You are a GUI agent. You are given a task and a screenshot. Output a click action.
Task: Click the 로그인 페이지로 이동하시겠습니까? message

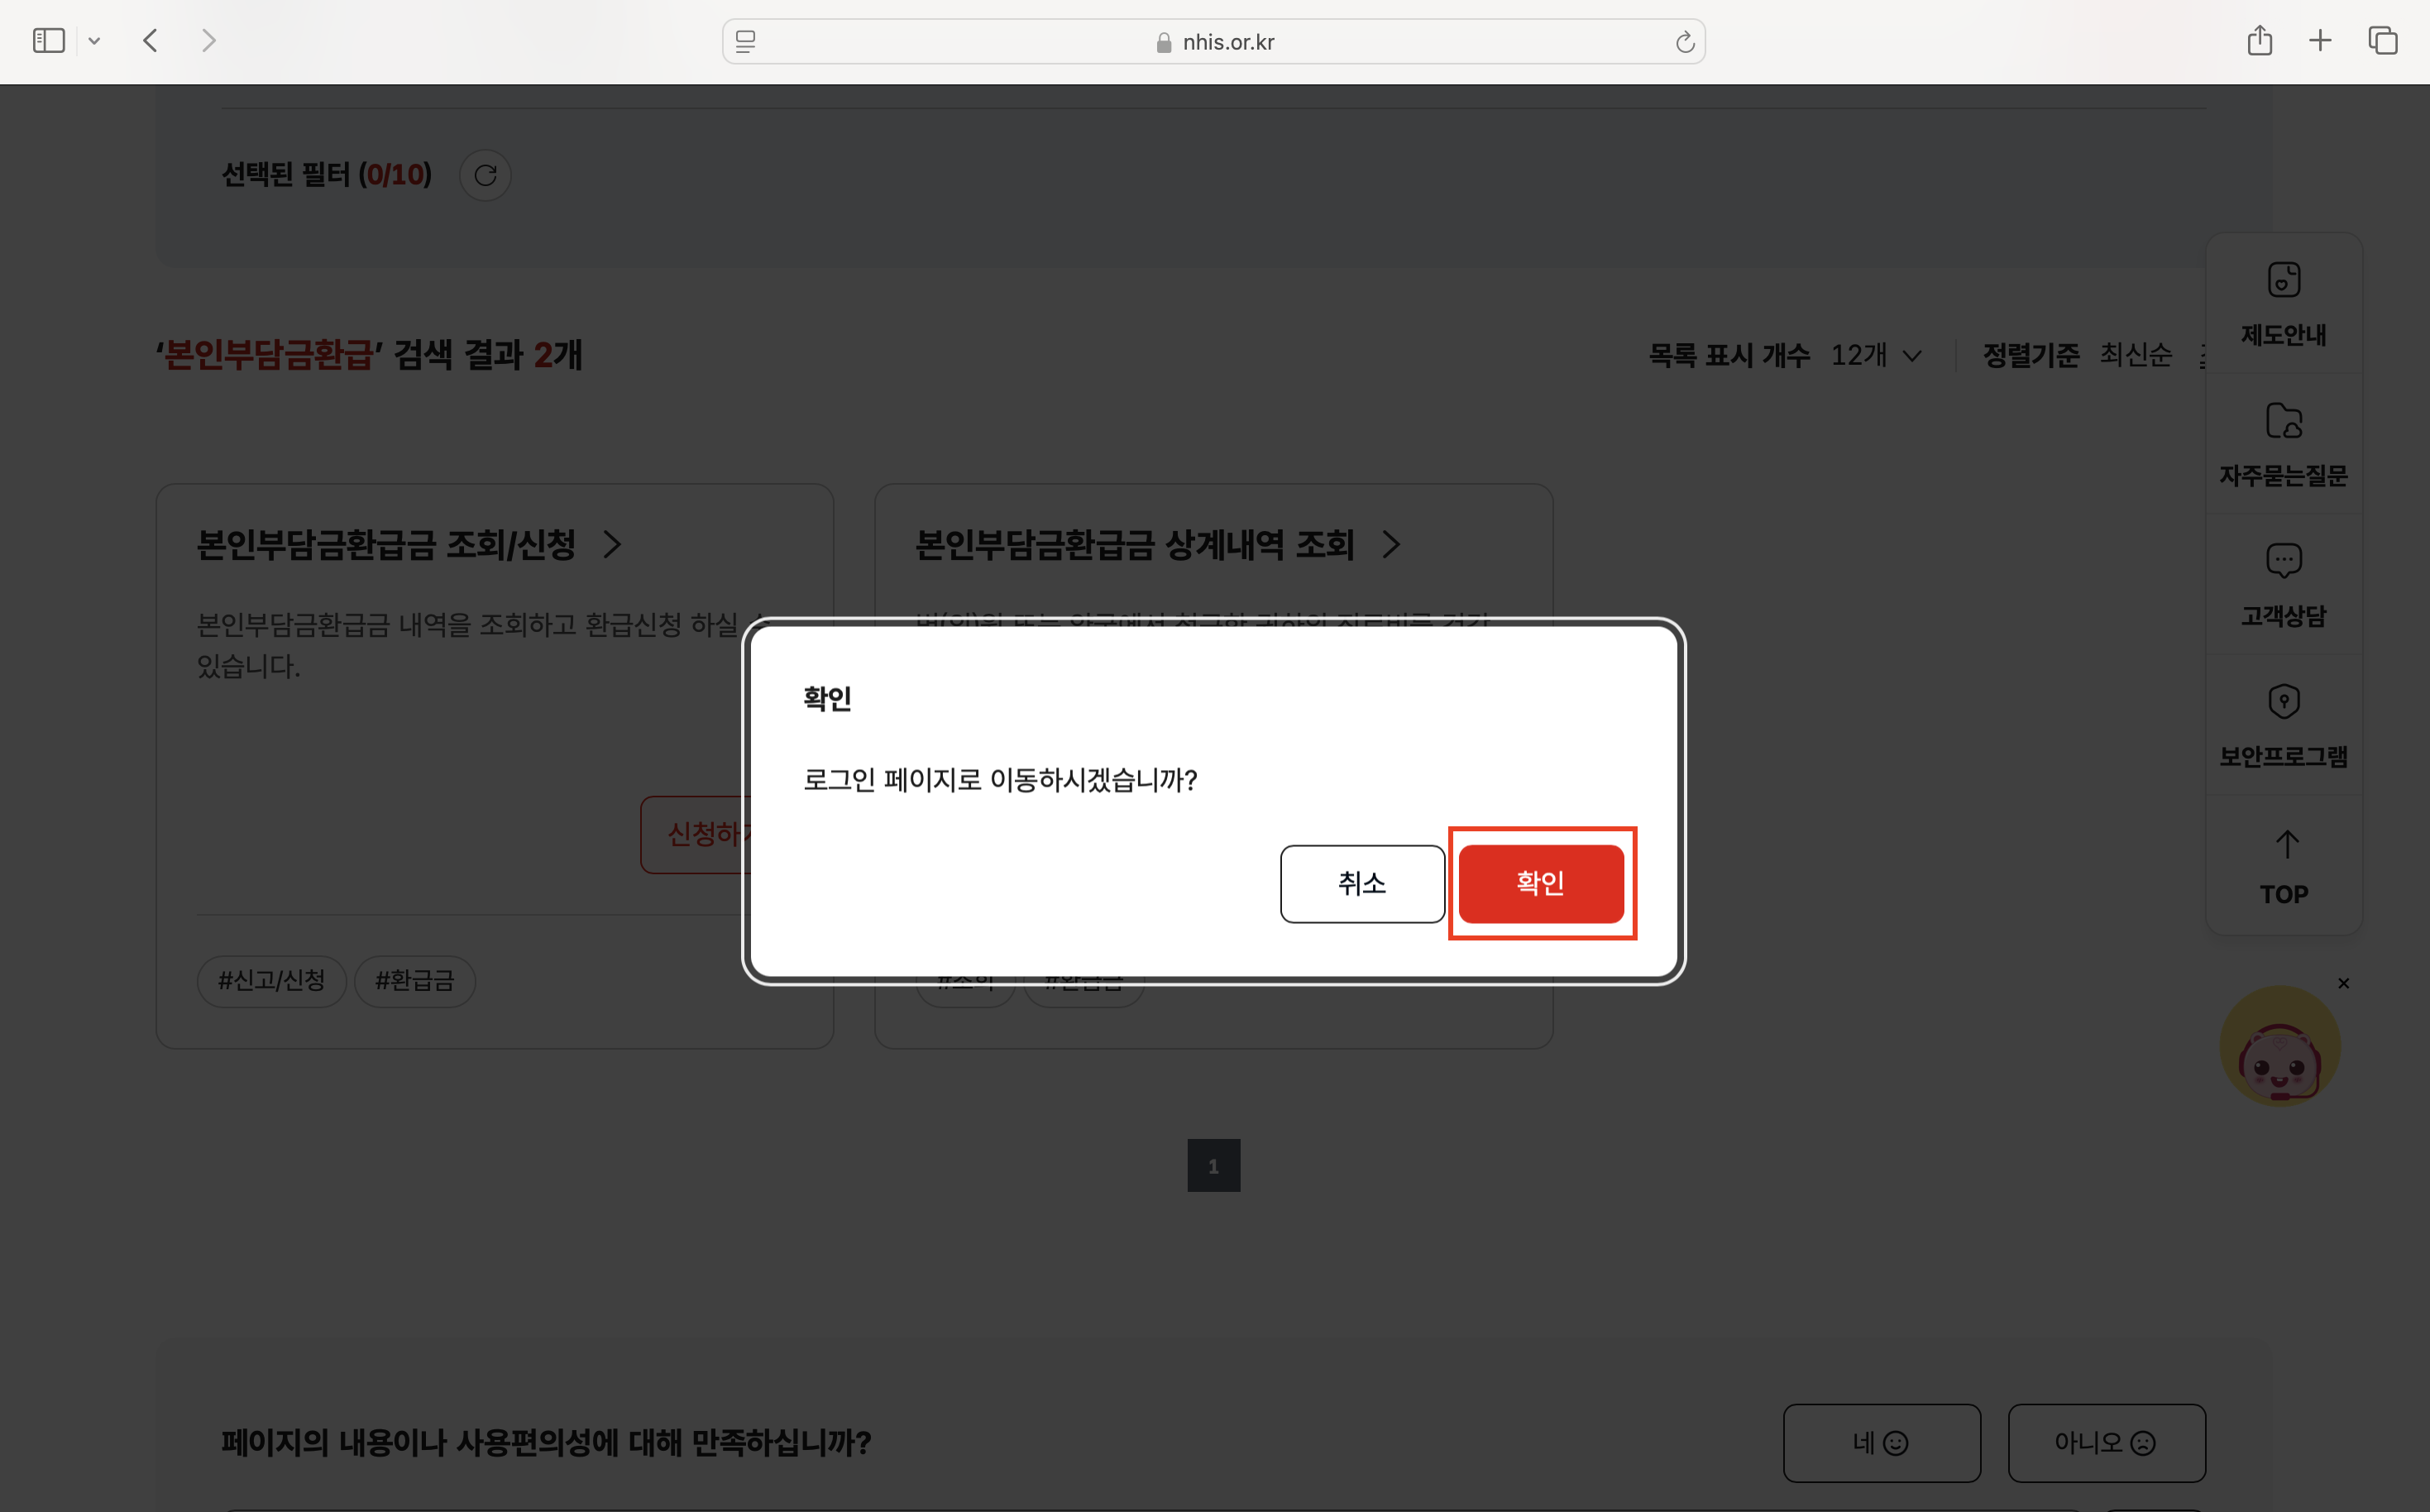pyautogui.click(x=1000, y=780)
